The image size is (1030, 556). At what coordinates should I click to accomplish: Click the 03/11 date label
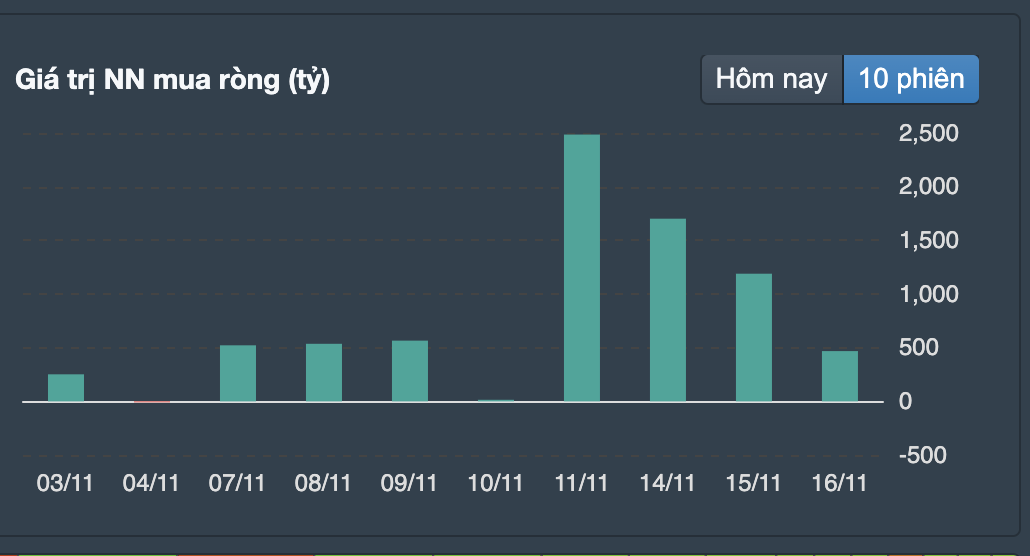tap(65, 483)
